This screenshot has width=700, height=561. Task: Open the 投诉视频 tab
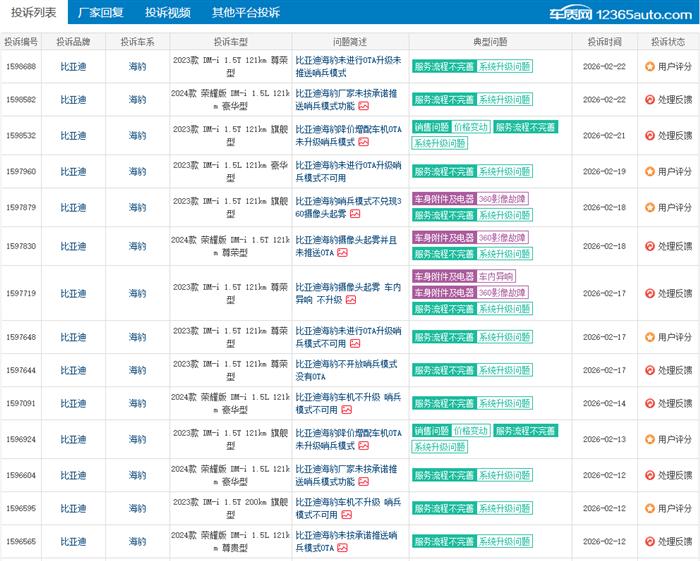[167, 13]
